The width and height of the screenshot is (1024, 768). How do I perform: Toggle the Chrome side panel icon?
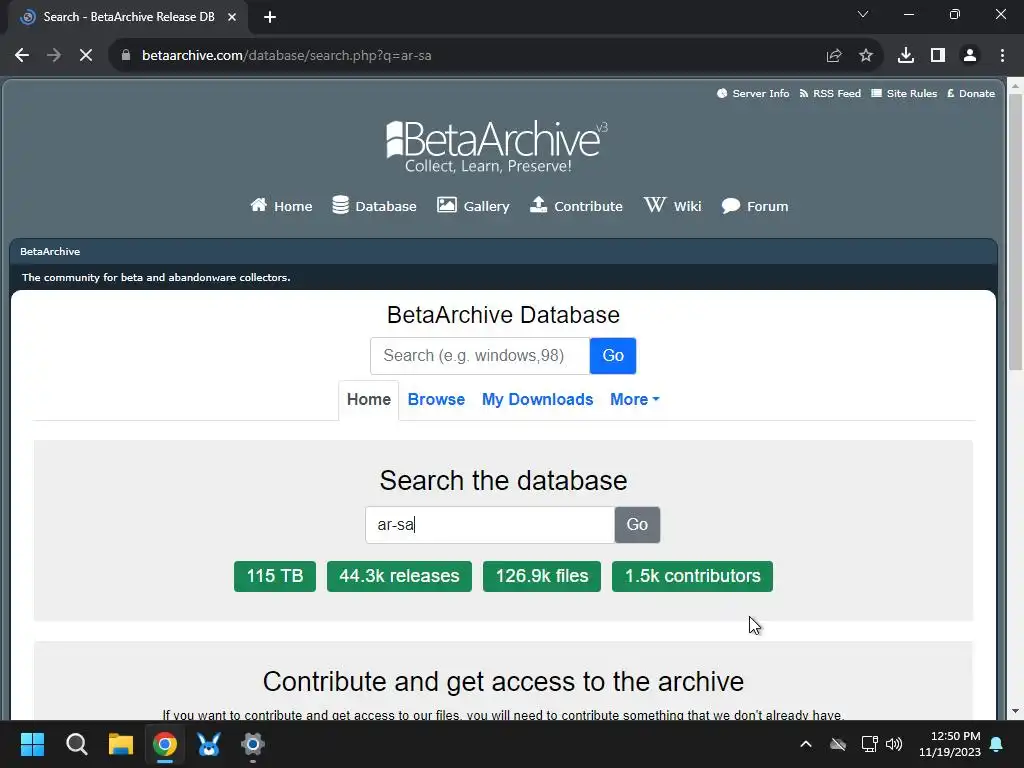tap(938, 56)
